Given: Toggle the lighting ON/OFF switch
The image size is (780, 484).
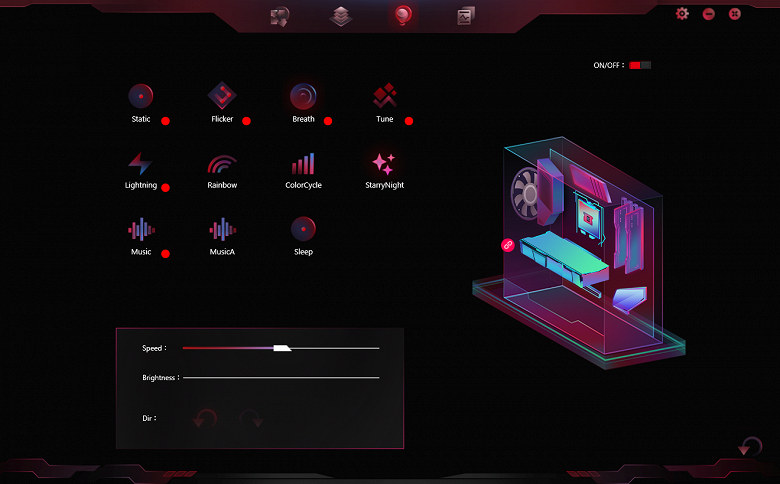Looking at the screenshot, I should pyautogui.click(x=640, y=65).
